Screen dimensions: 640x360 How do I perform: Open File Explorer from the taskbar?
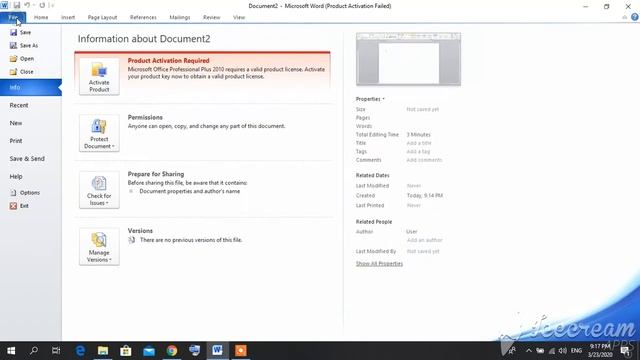103,351
